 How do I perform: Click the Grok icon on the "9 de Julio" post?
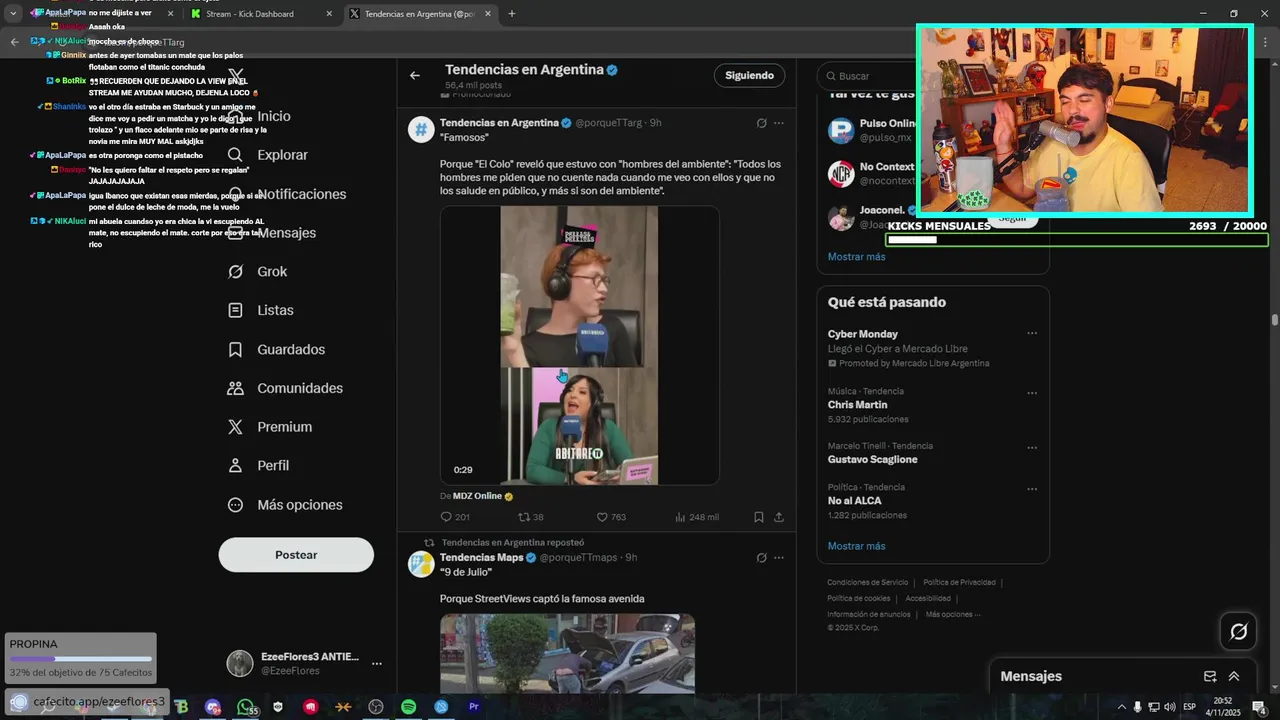[761, 557]
